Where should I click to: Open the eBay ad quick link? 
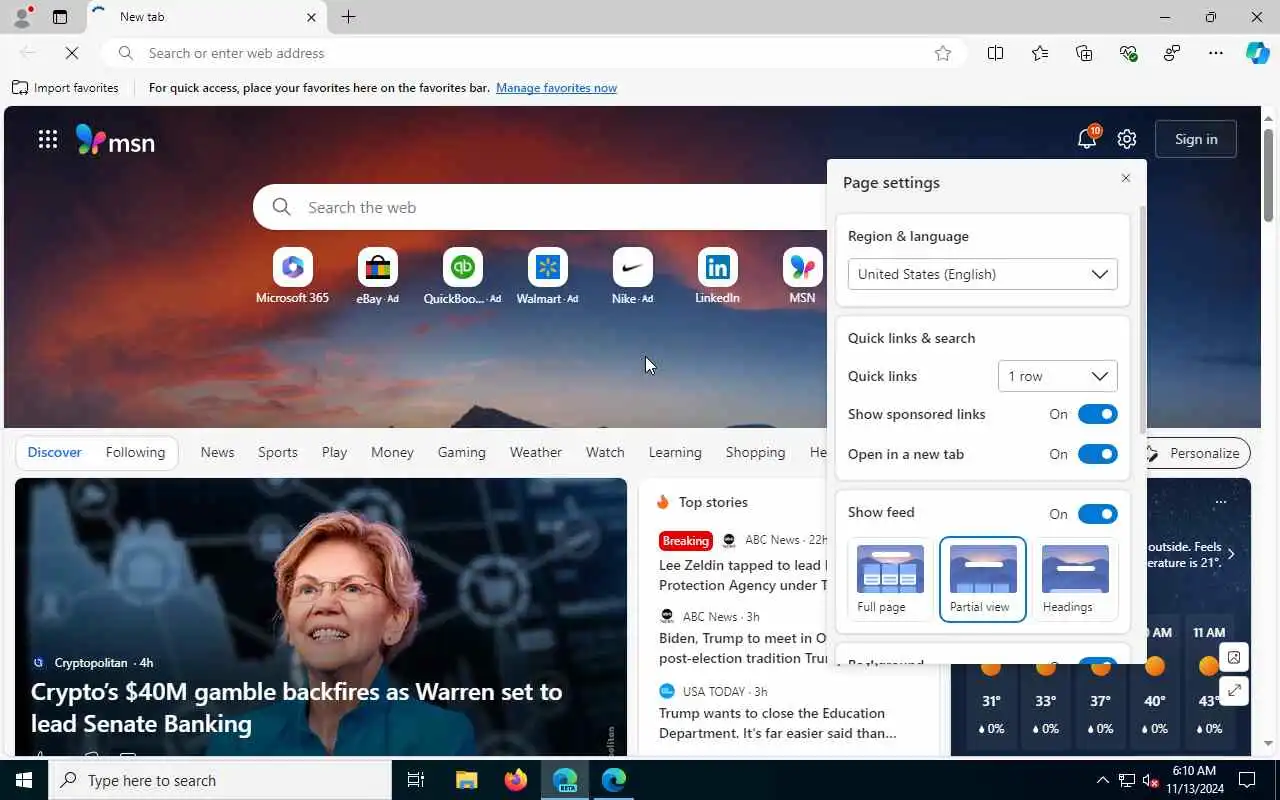(377, 276)
